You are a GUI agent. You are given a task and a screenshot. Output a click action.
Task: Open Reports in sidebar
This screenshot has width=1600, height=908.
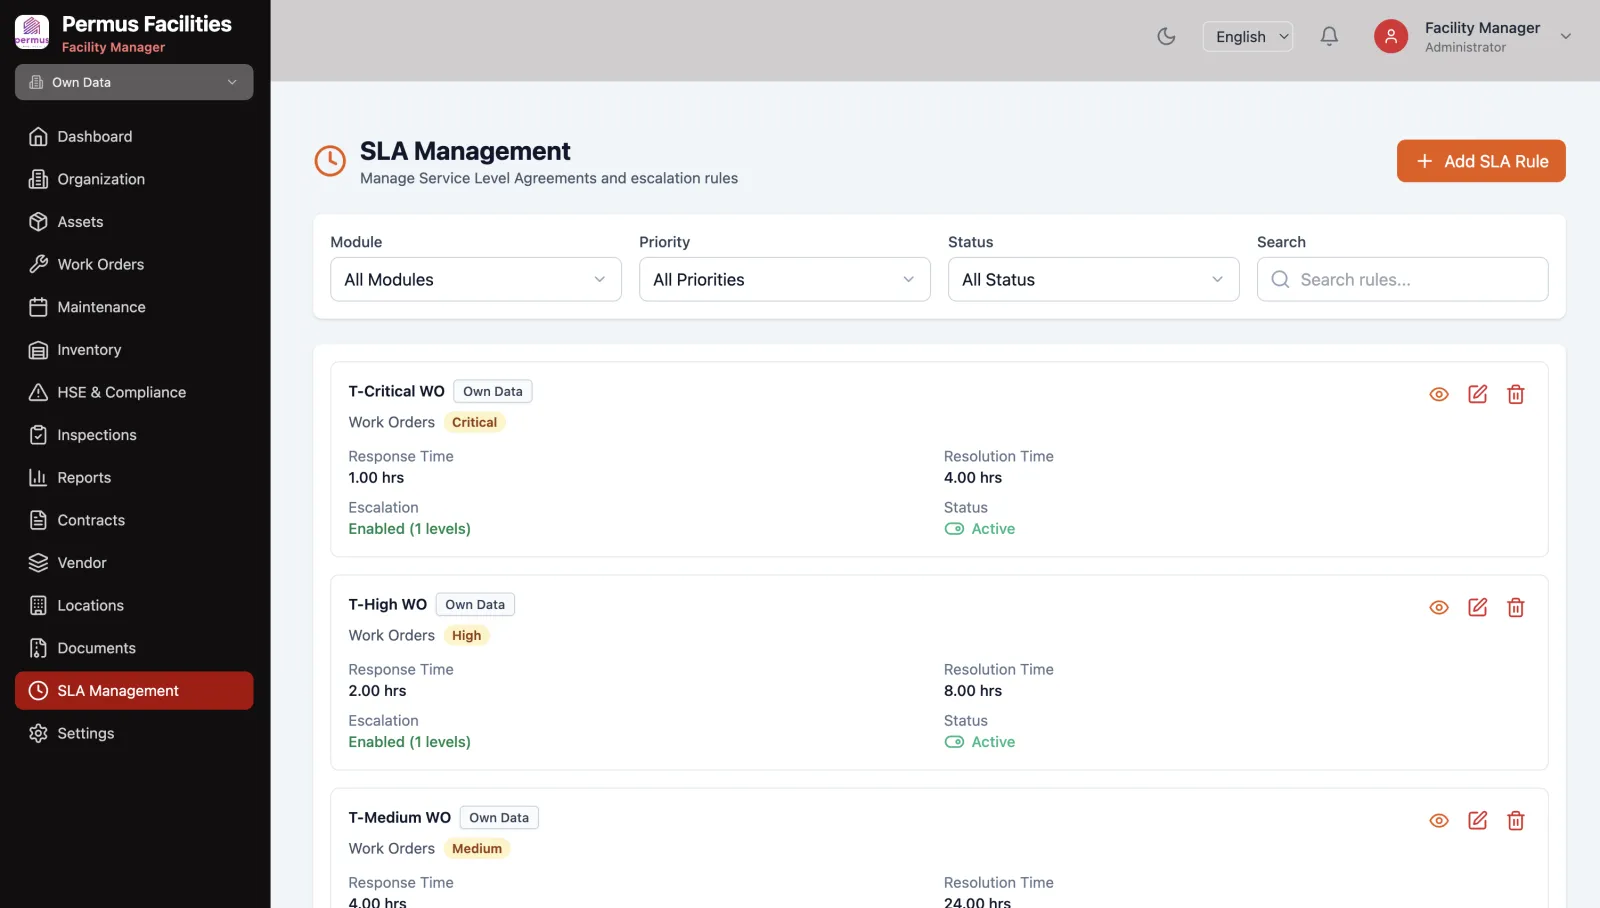pyautogui.click(x=134, y=478)
